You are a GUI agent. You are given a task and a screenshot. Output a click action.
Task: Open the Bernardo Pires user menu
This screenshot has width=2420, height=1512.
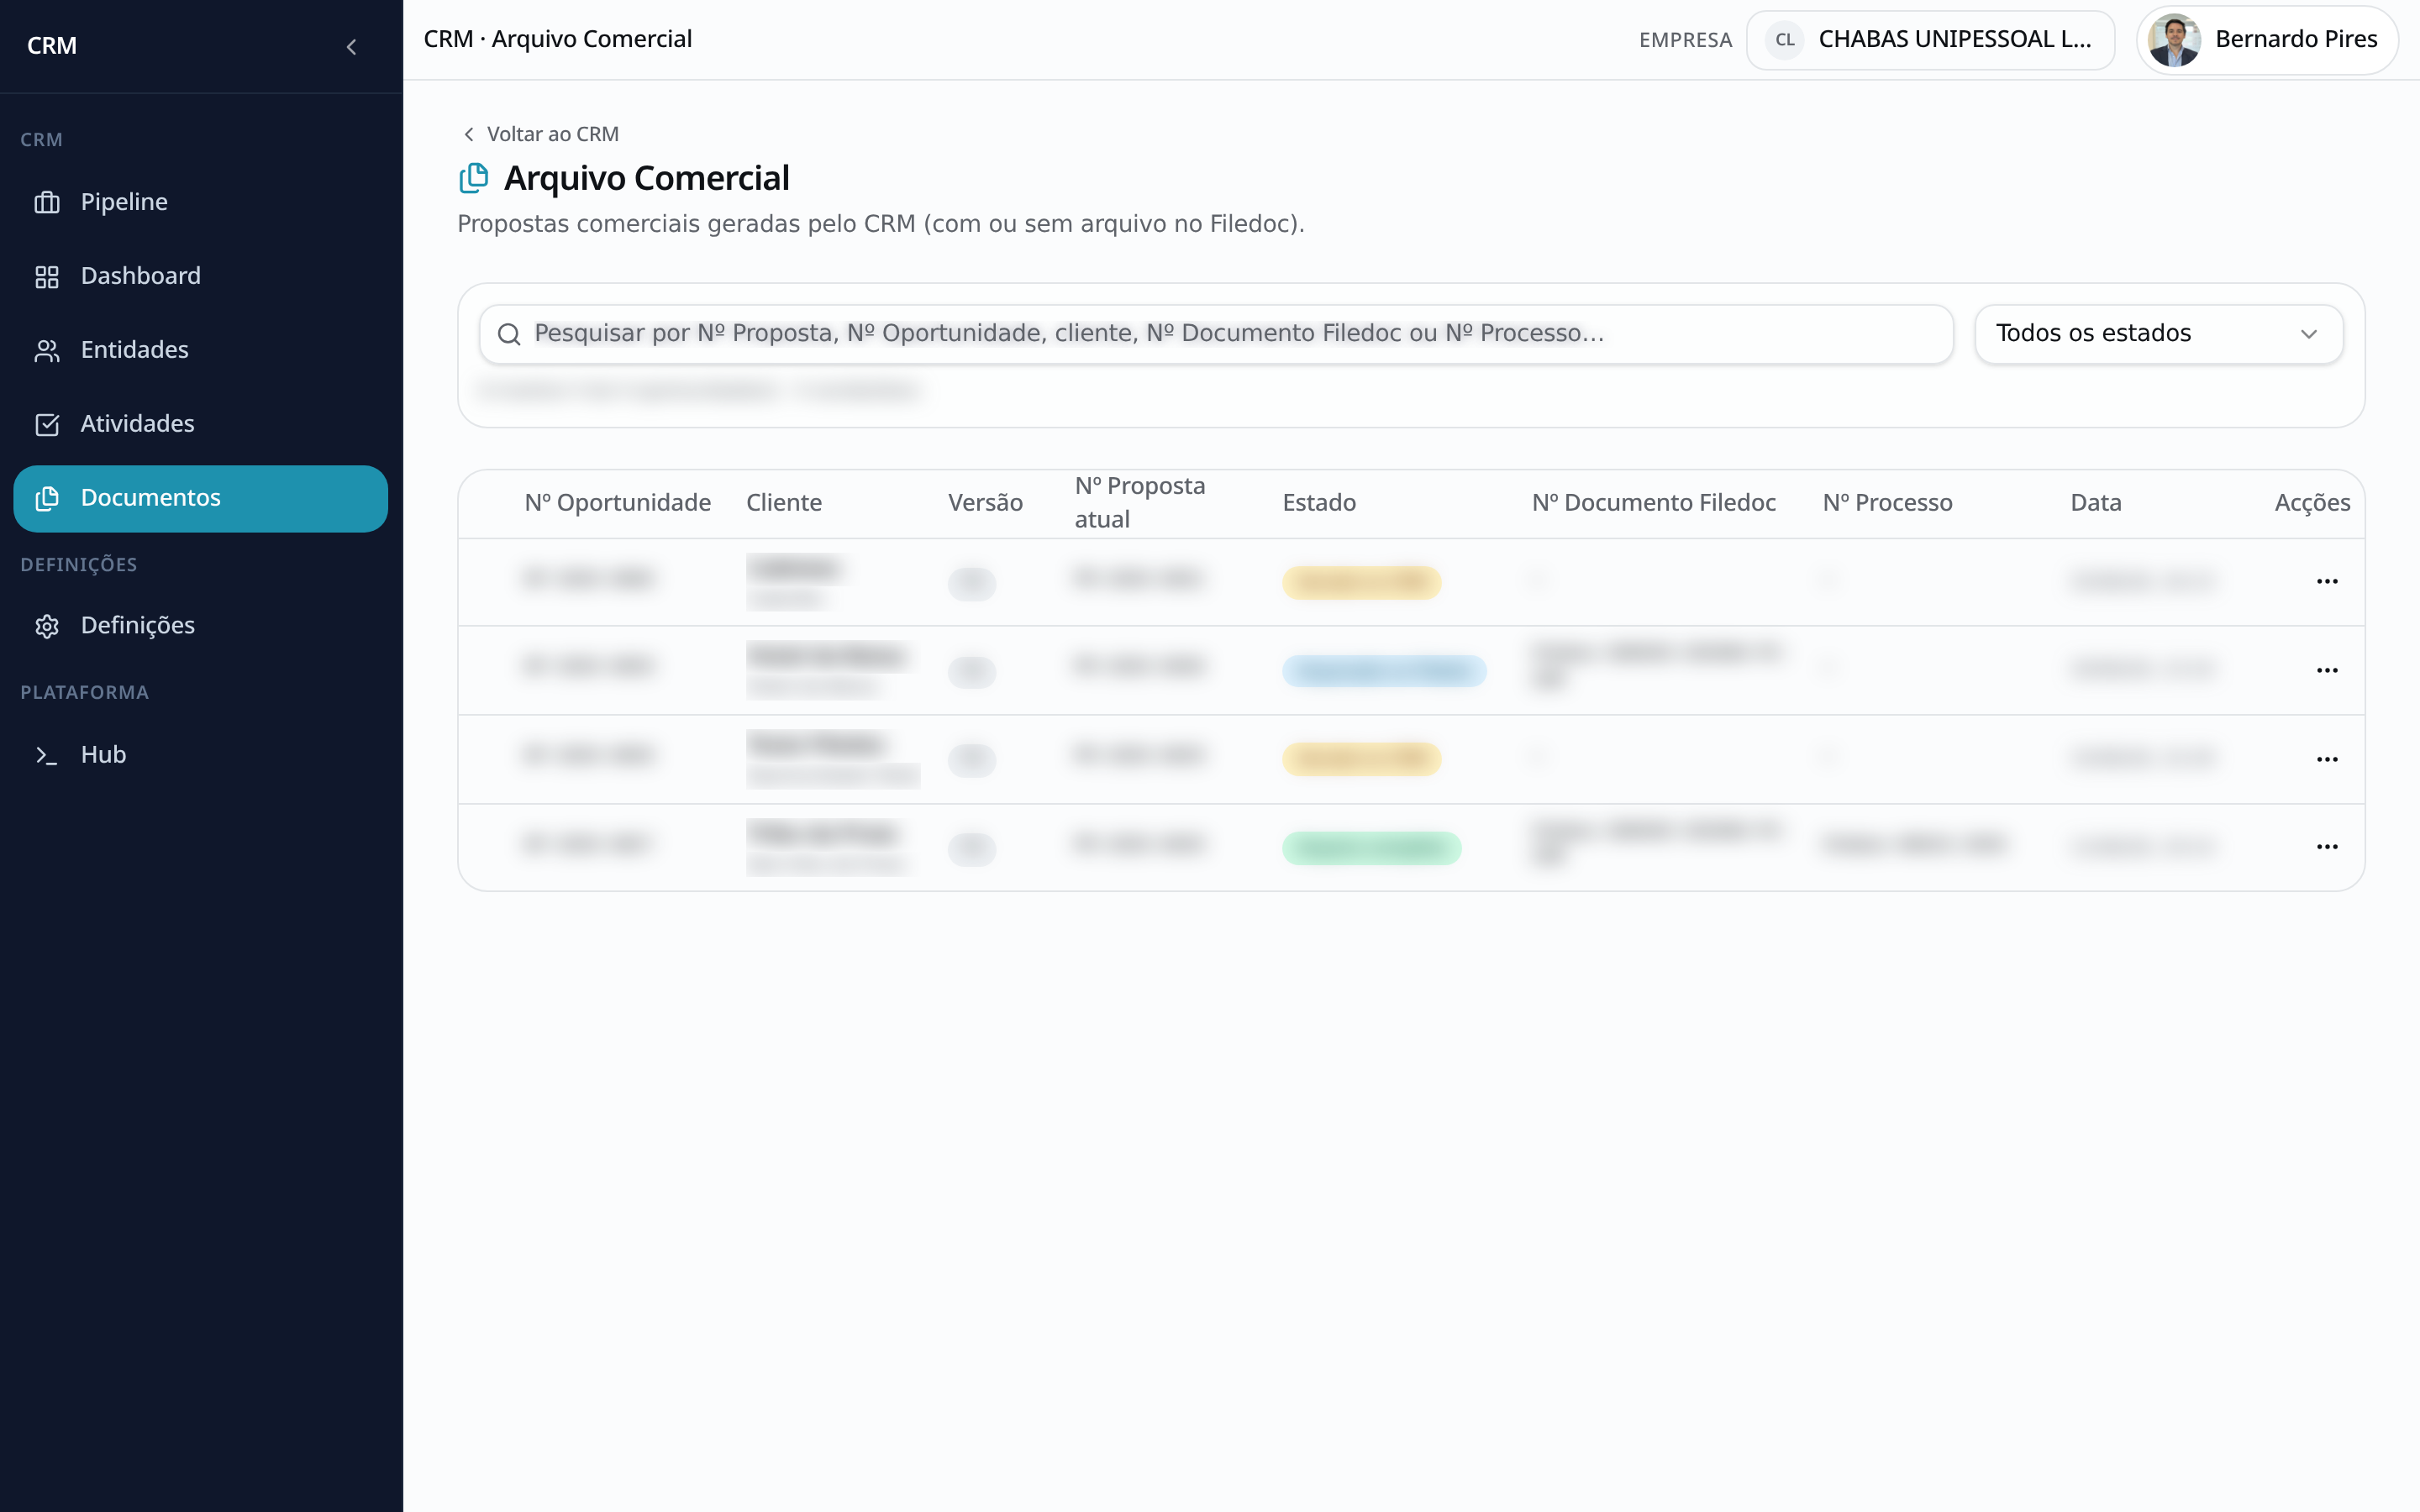(x=2267, y=40)
